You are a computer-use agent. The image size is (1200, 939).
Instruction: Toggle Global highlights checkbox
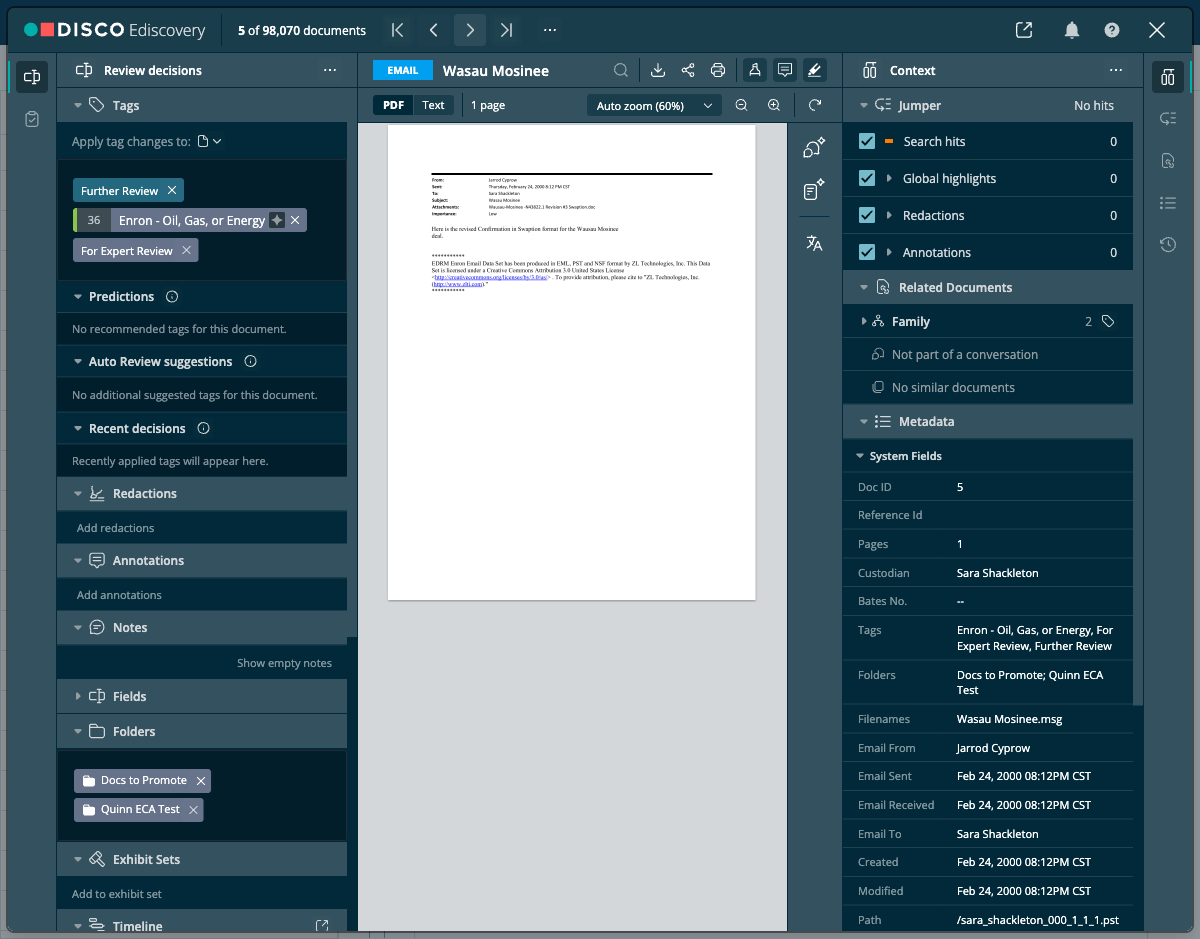pos(867,178)
